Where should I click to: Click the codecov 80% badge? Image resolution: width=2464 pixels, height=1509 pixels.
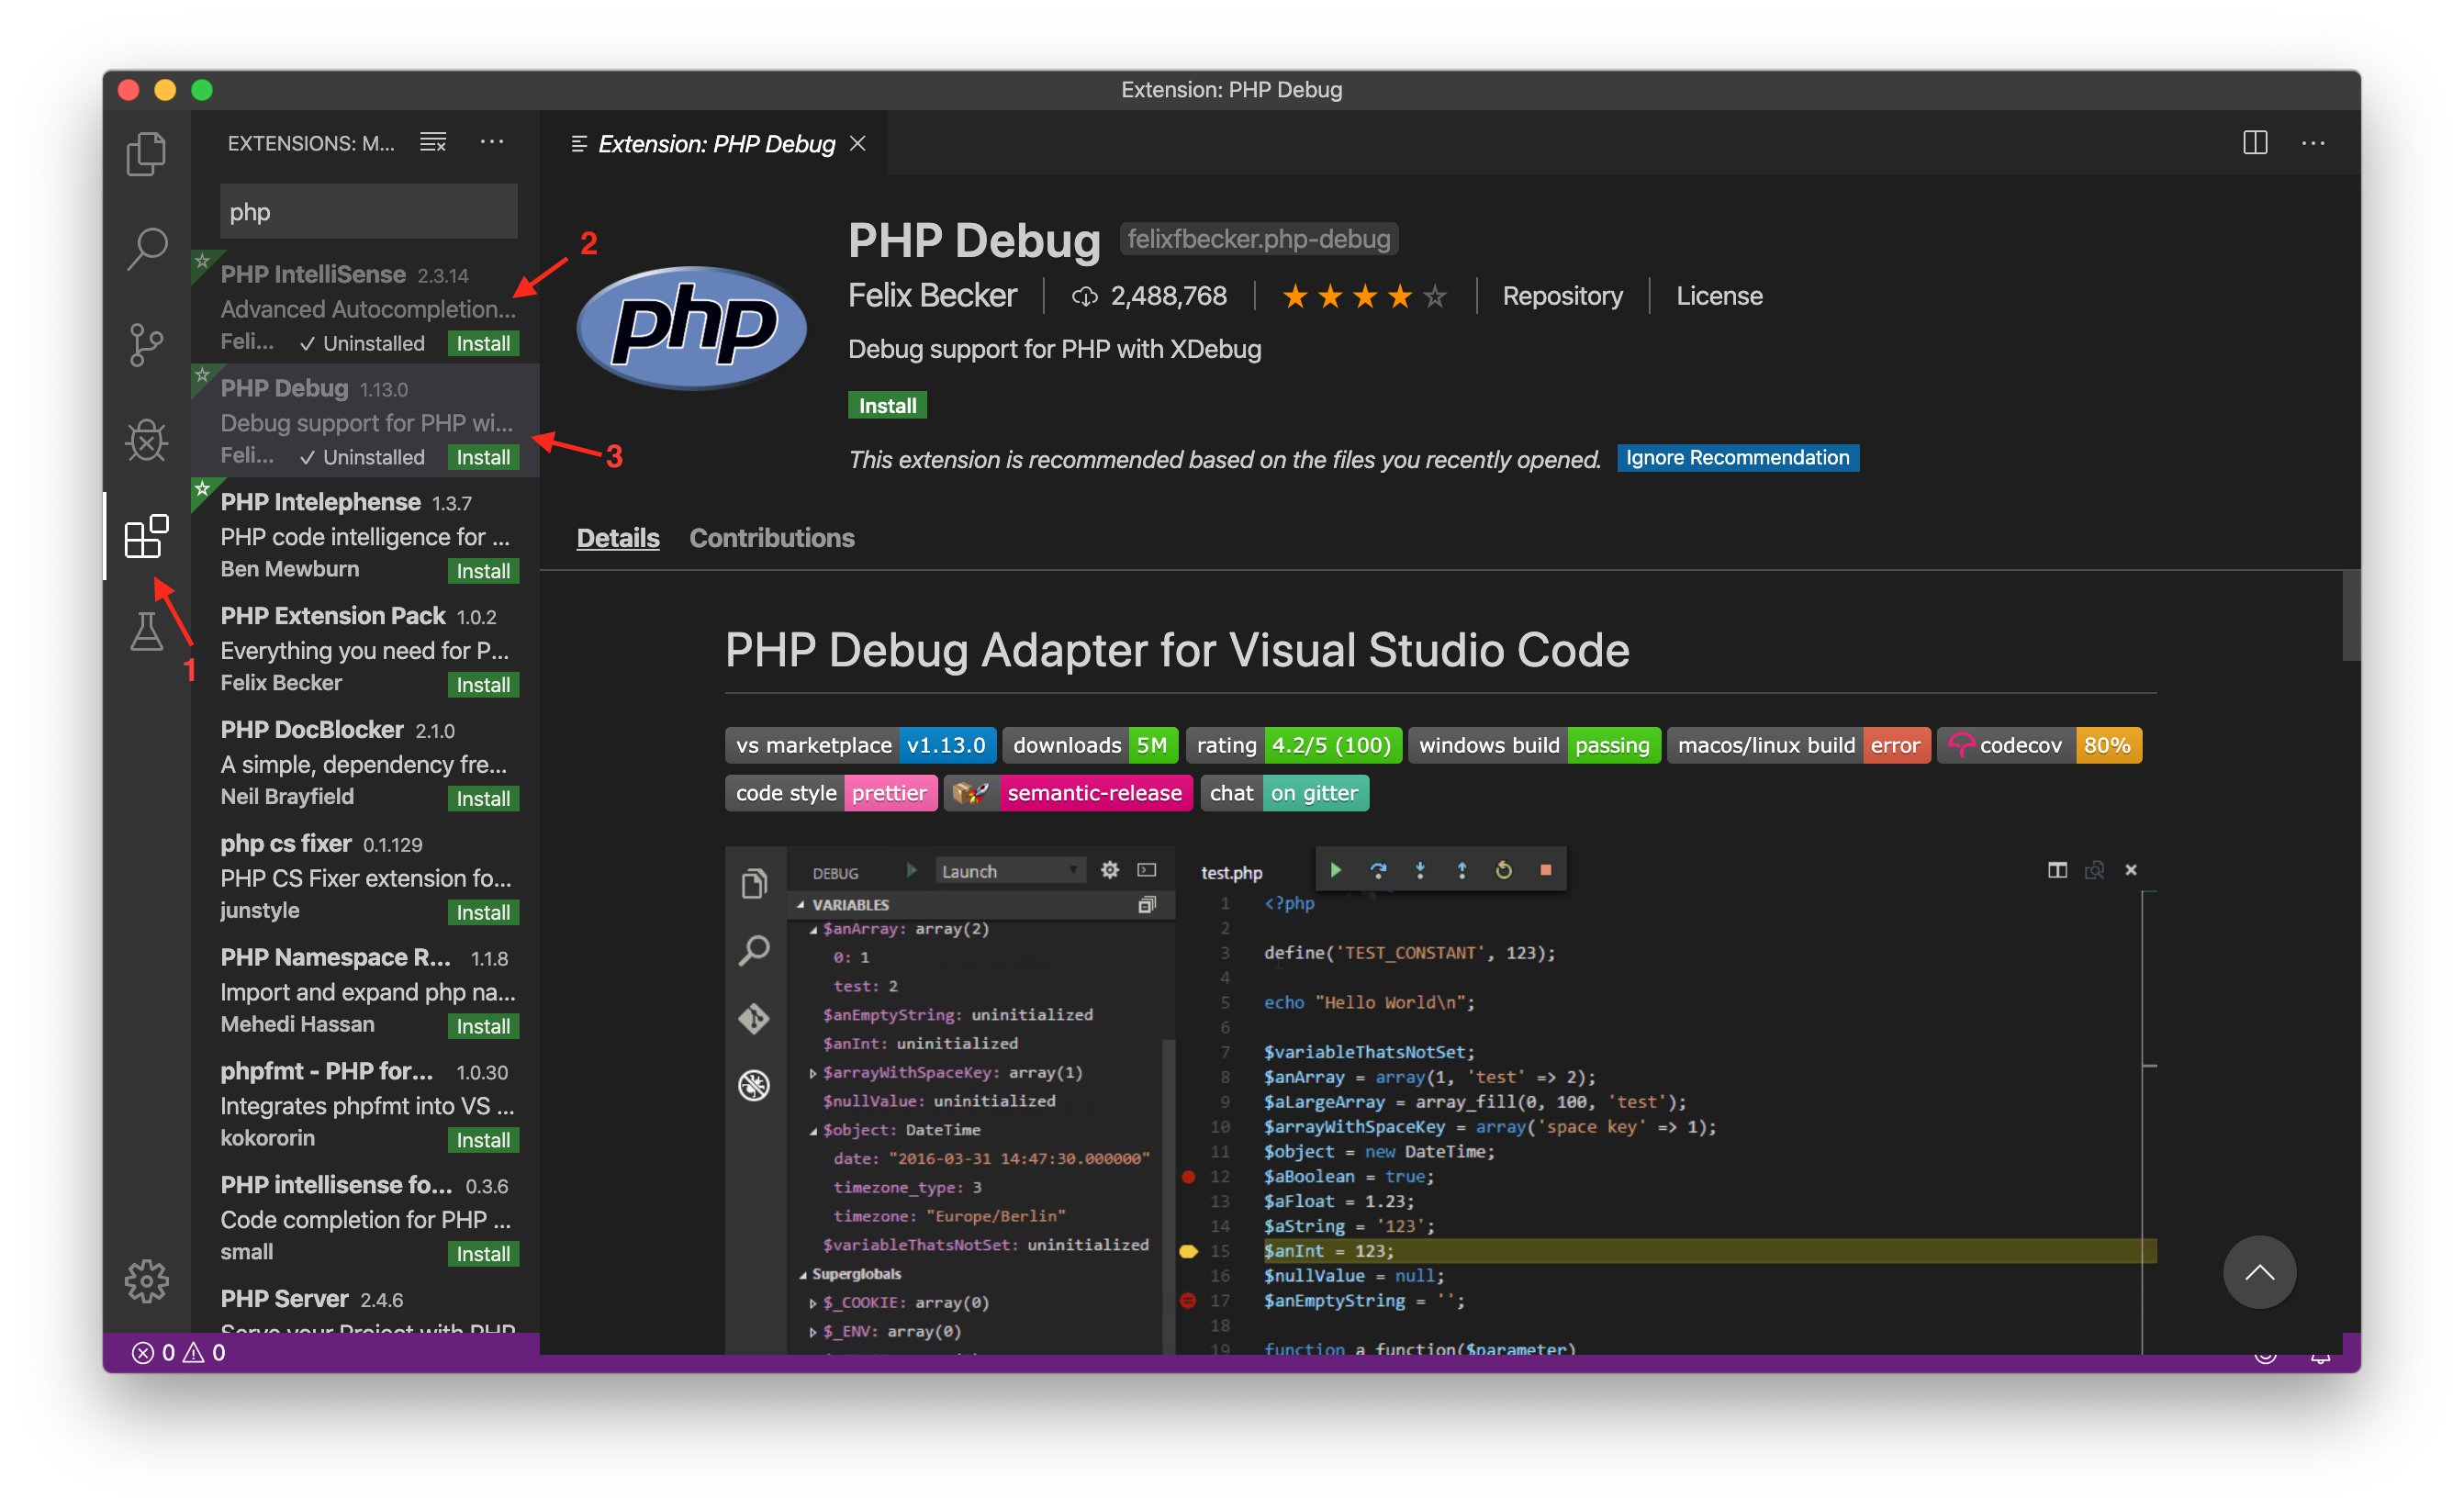2039,745
